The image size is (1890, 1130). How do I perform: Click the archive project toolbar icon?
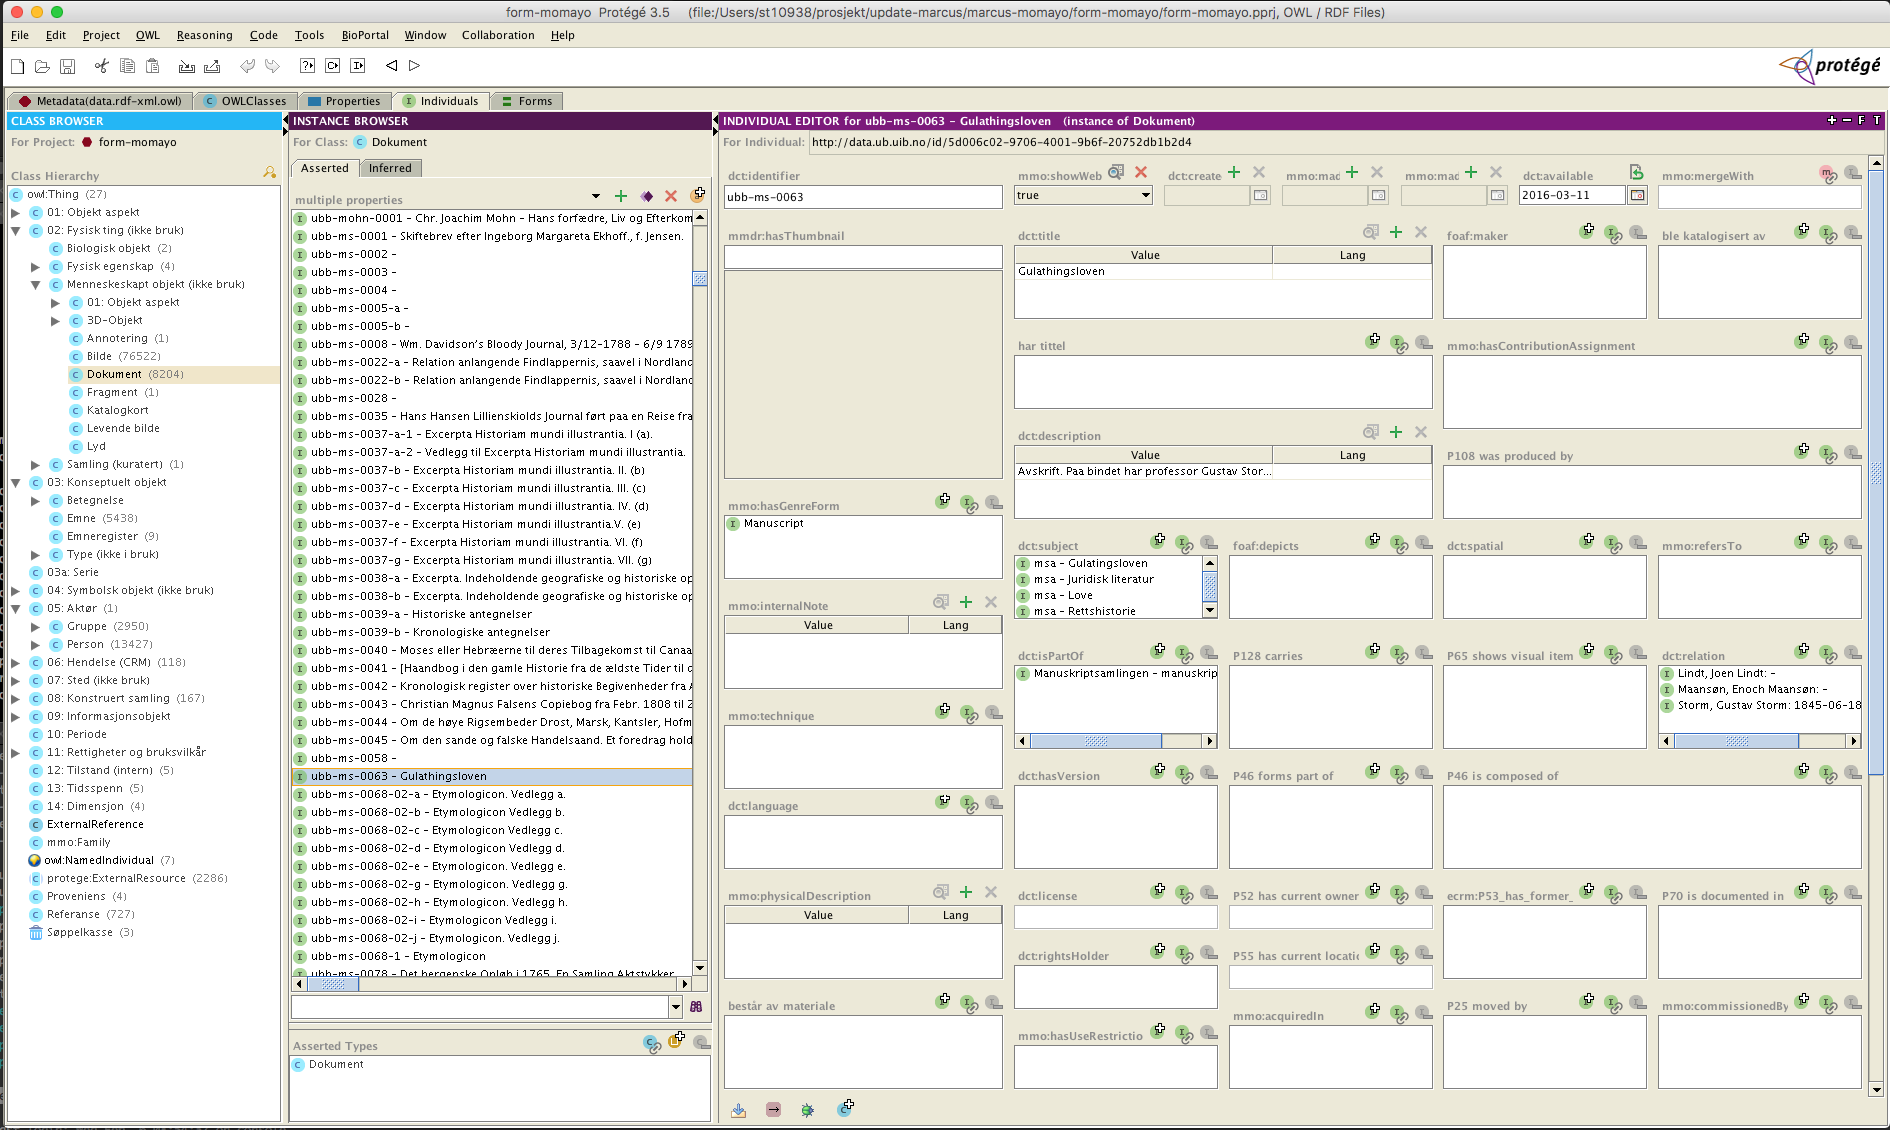[x=186, y=66]
